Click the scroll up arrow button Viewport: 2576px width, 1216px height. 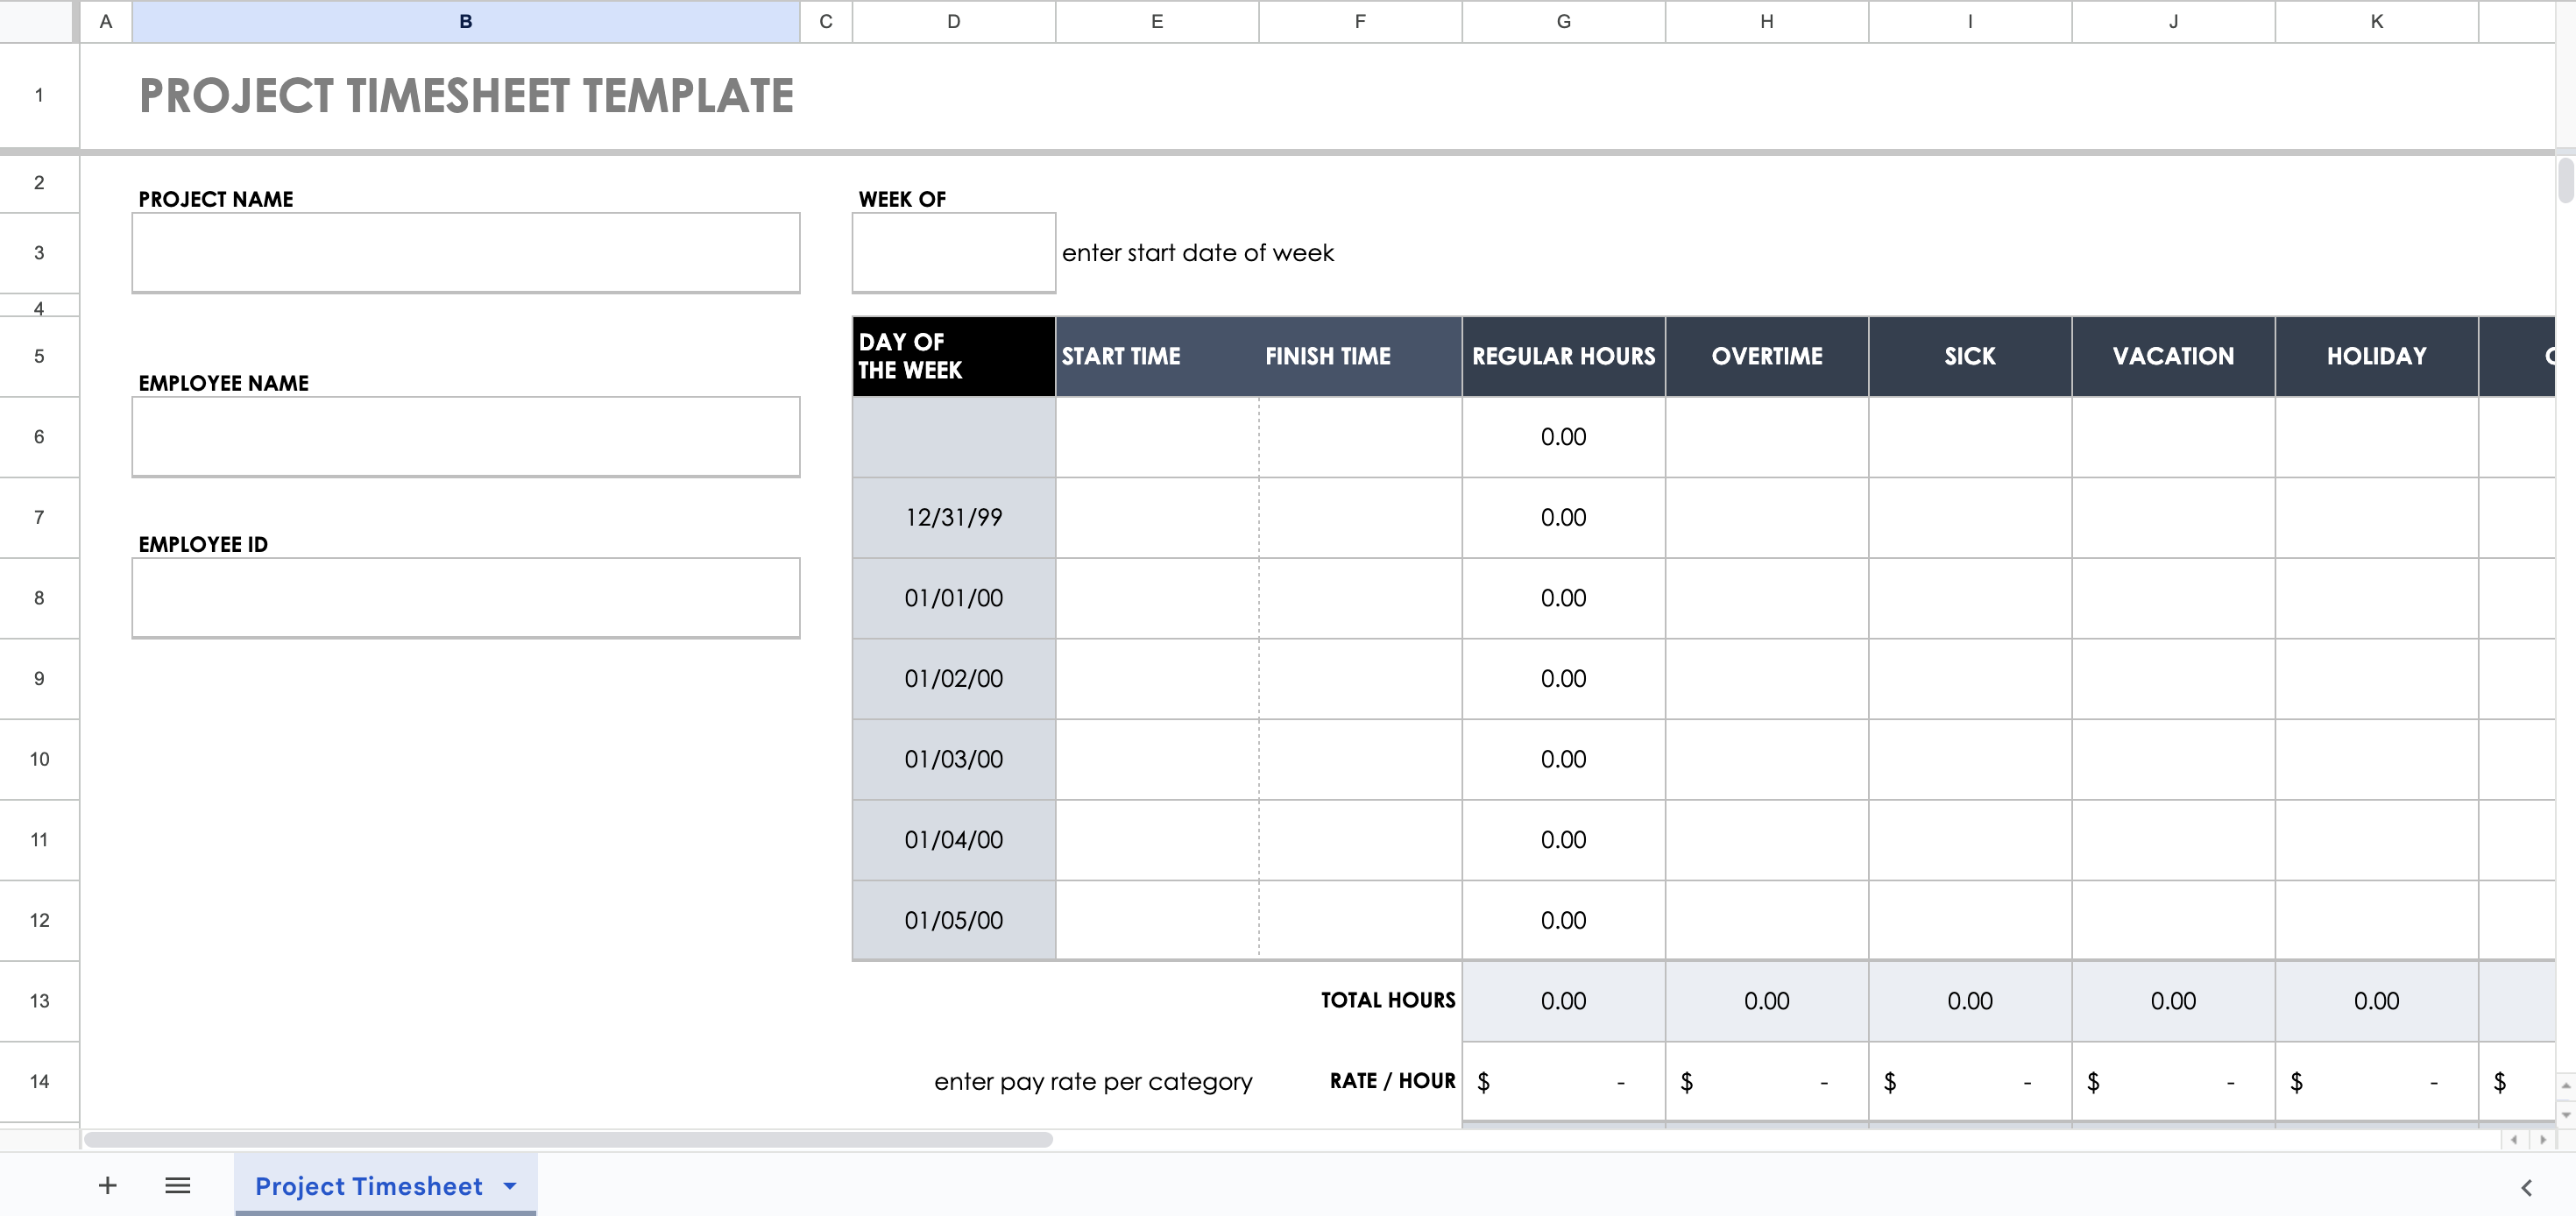tap(2565, 1085)
